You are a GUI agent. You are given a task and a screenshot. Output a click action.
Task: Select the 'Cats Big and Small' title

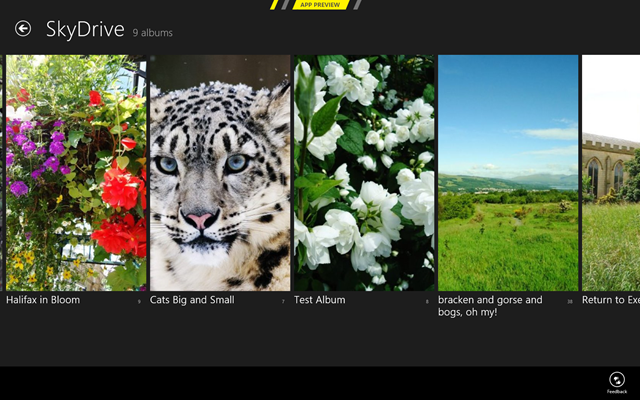point(192,300)
